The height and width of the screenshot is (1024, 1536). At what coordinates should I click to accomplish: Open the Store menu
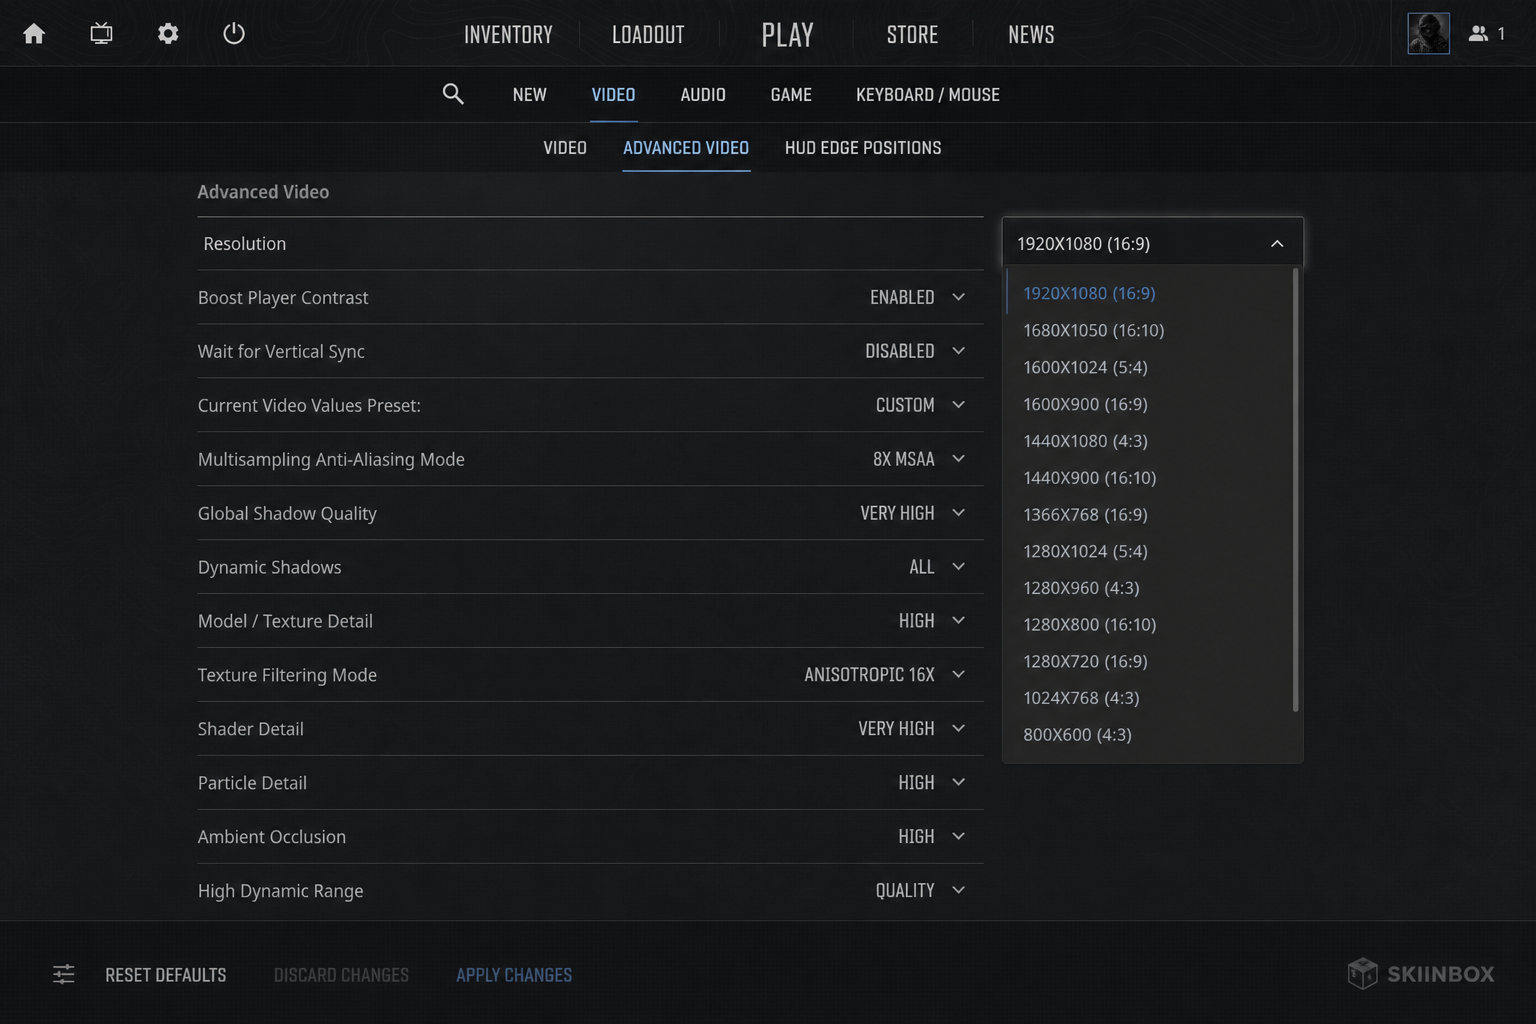[x=912, y=35]
